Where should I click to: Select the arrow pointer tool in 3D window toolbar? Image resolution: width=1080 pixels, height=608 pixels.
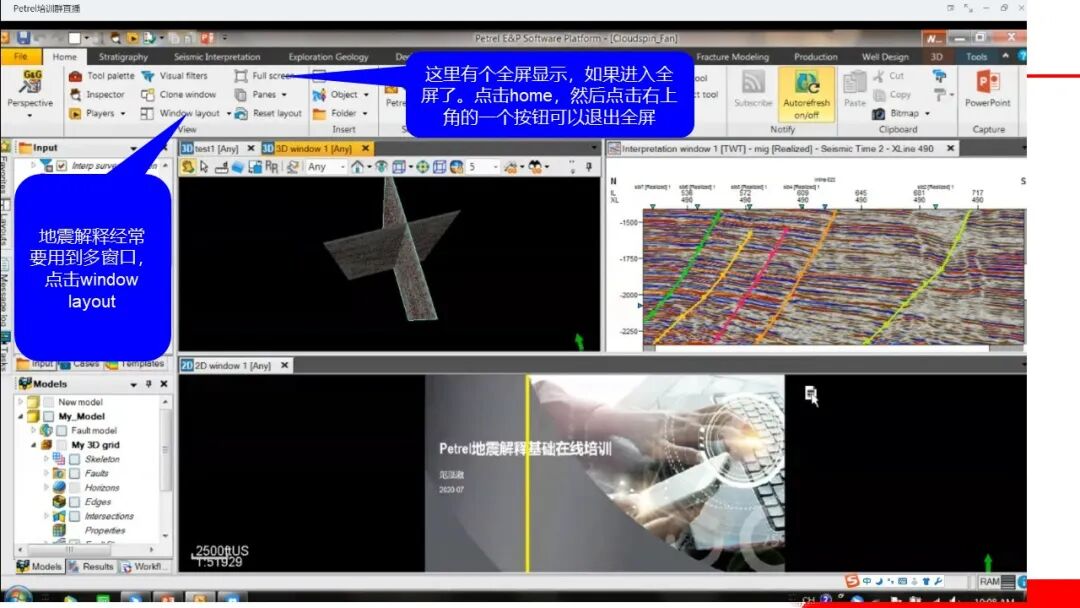click(x=204, y=167)
